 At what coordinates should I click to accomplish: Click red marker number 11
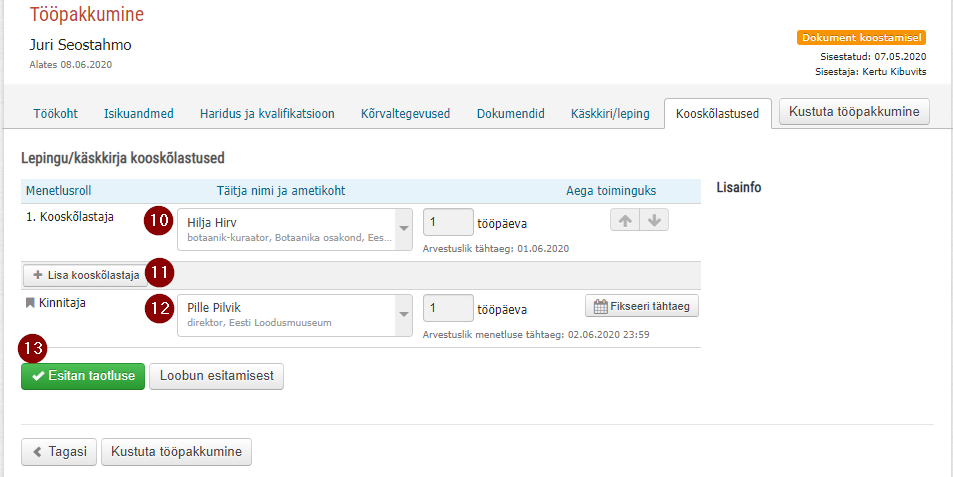point(159,273)
